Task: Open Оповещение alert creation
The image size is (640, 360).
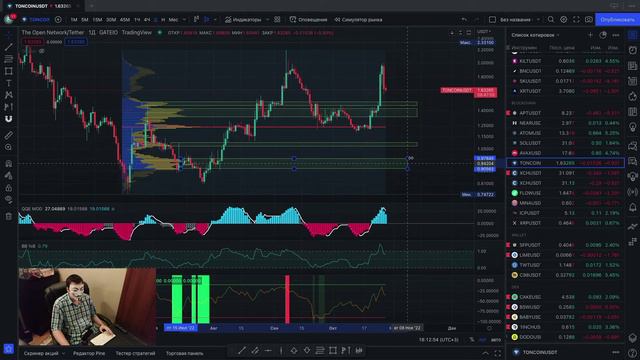Action: click(x=308, y=20)
